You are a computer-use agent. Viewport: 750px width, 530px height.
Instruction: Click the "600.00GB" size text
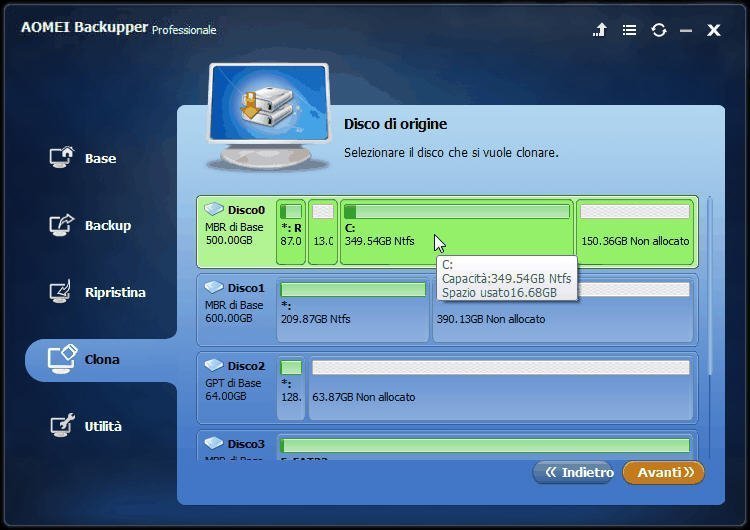click(x=229, y=318)
